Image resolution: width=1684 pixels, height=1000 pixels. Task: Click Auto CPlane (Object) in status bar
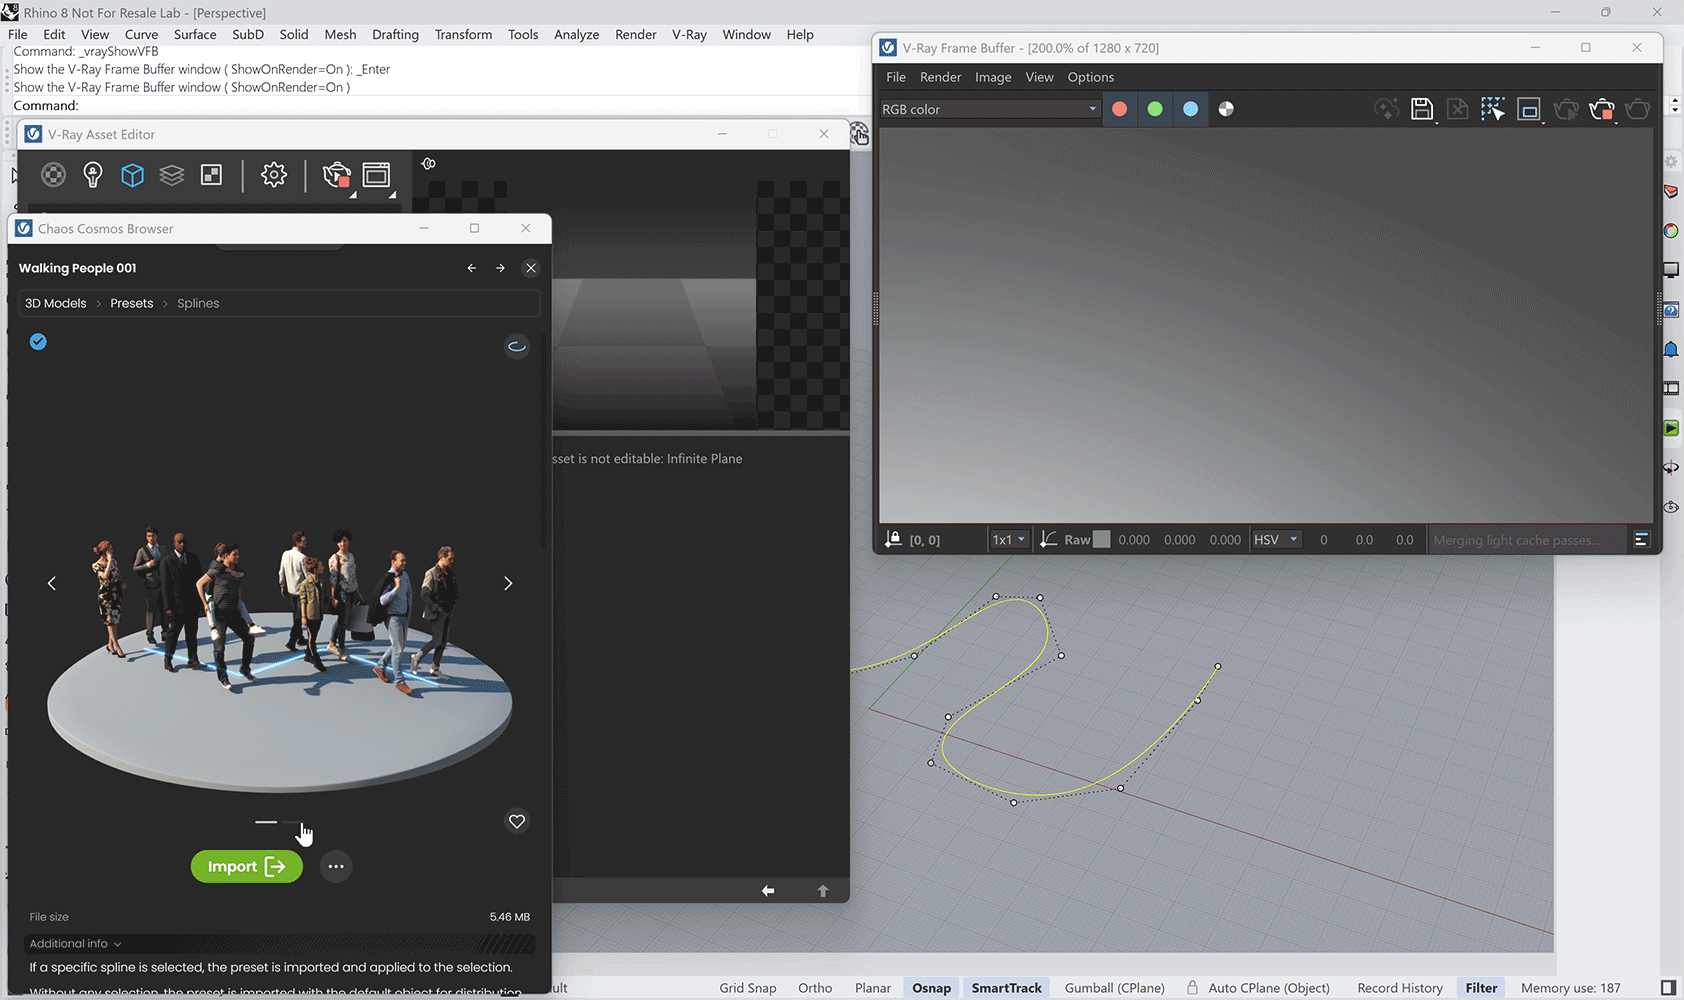tap(1268, 988)
